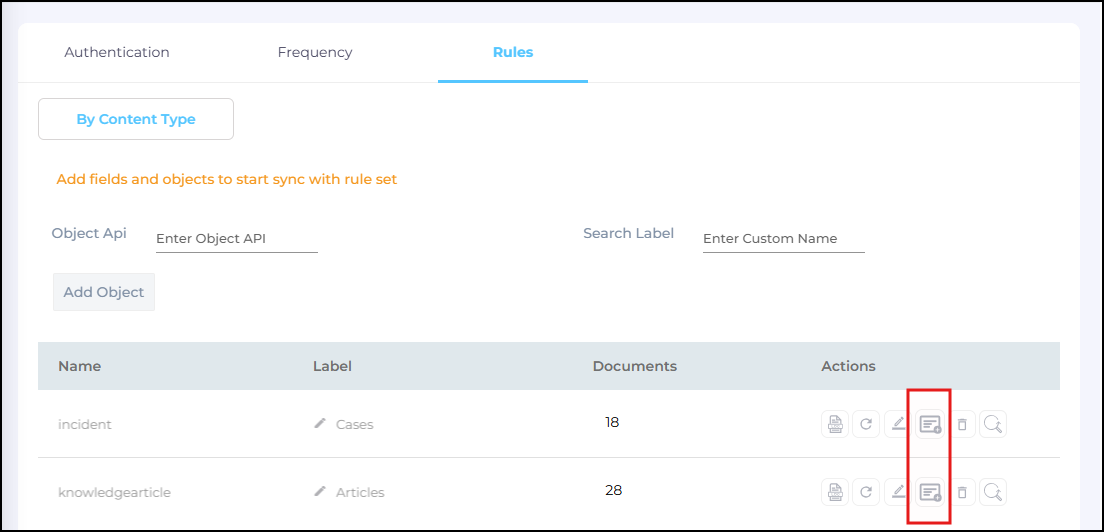Select the Rules tab
The height and width of the screenshot is (532, 1104).
(x=513, y=52)
